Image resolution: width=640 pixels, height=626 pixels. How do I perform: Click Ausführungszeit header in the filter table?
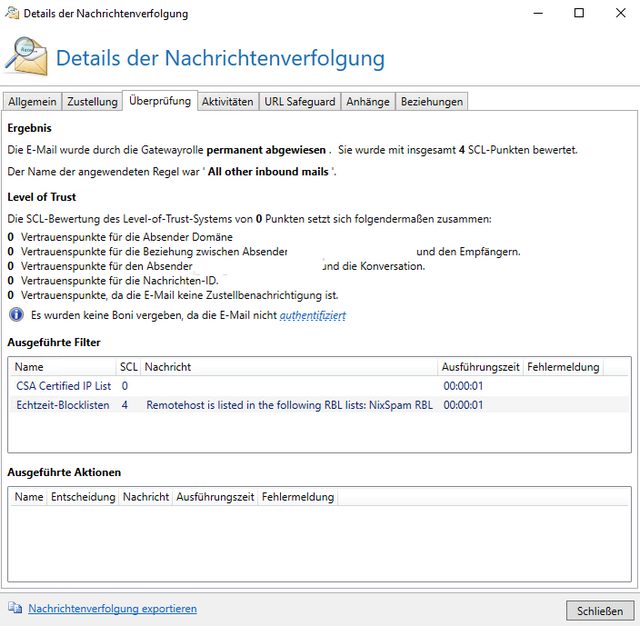click(x=480, y=367)
